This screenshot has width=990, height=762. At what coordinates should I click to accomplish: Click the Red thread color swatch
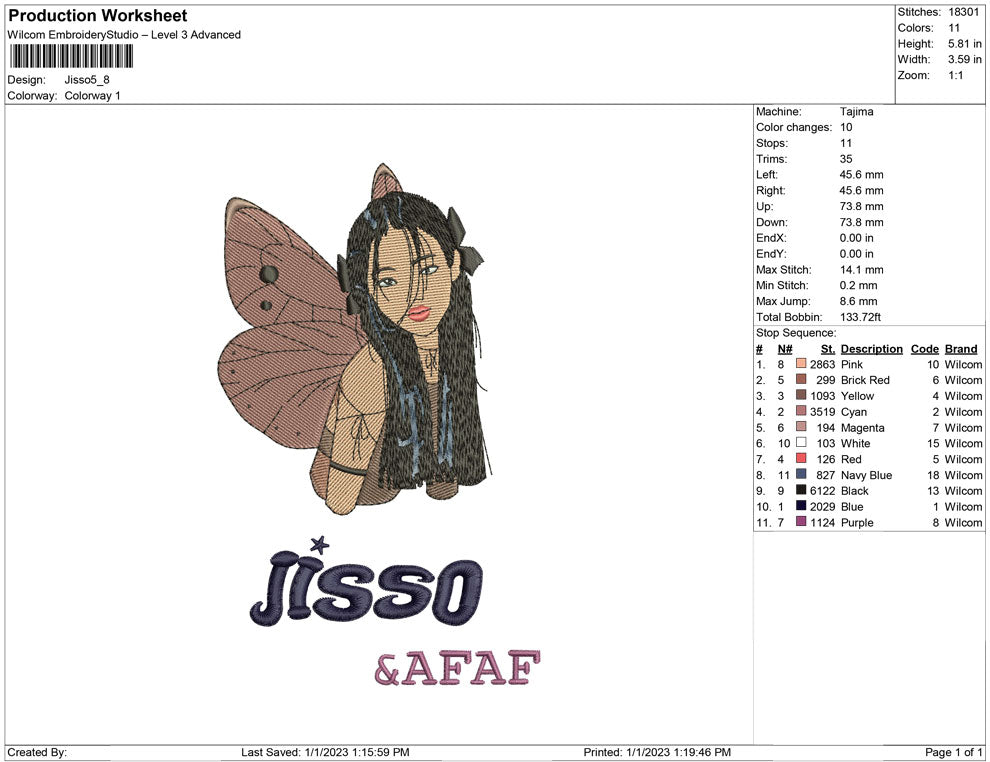pyautogui.click(x=801, y=458)
